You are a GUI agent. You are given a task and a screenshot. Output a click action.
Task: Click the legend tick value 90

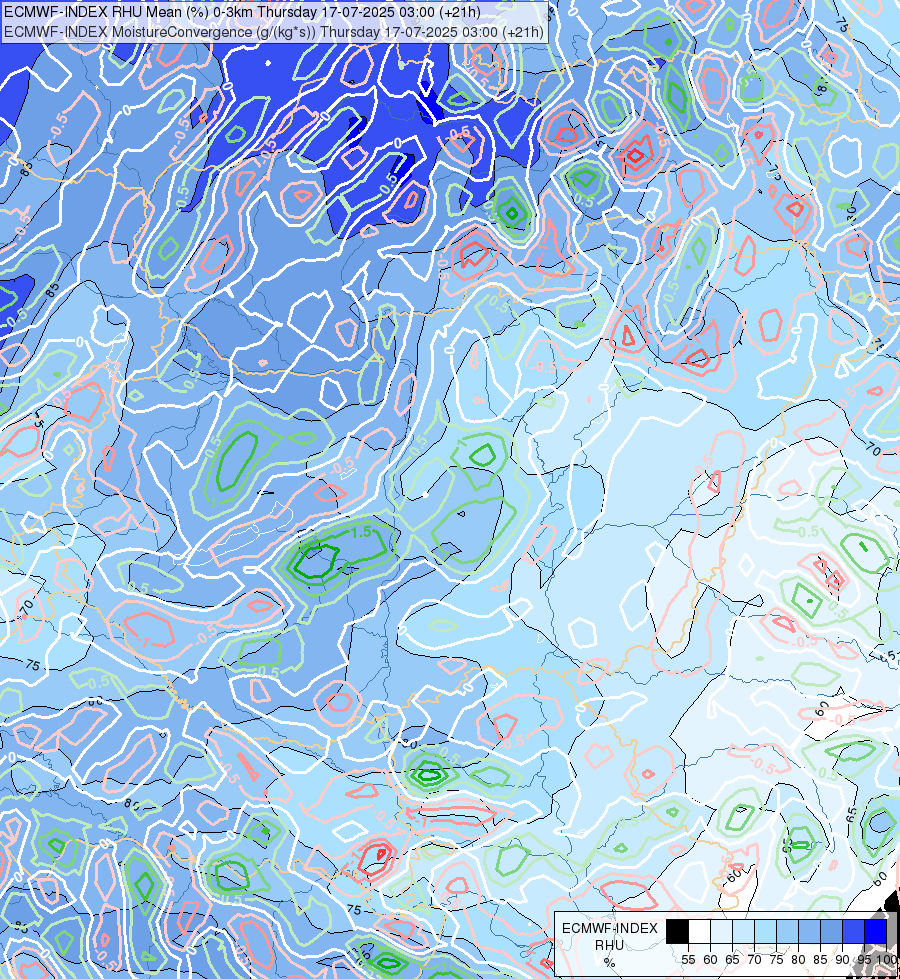[x=842, y=960]
